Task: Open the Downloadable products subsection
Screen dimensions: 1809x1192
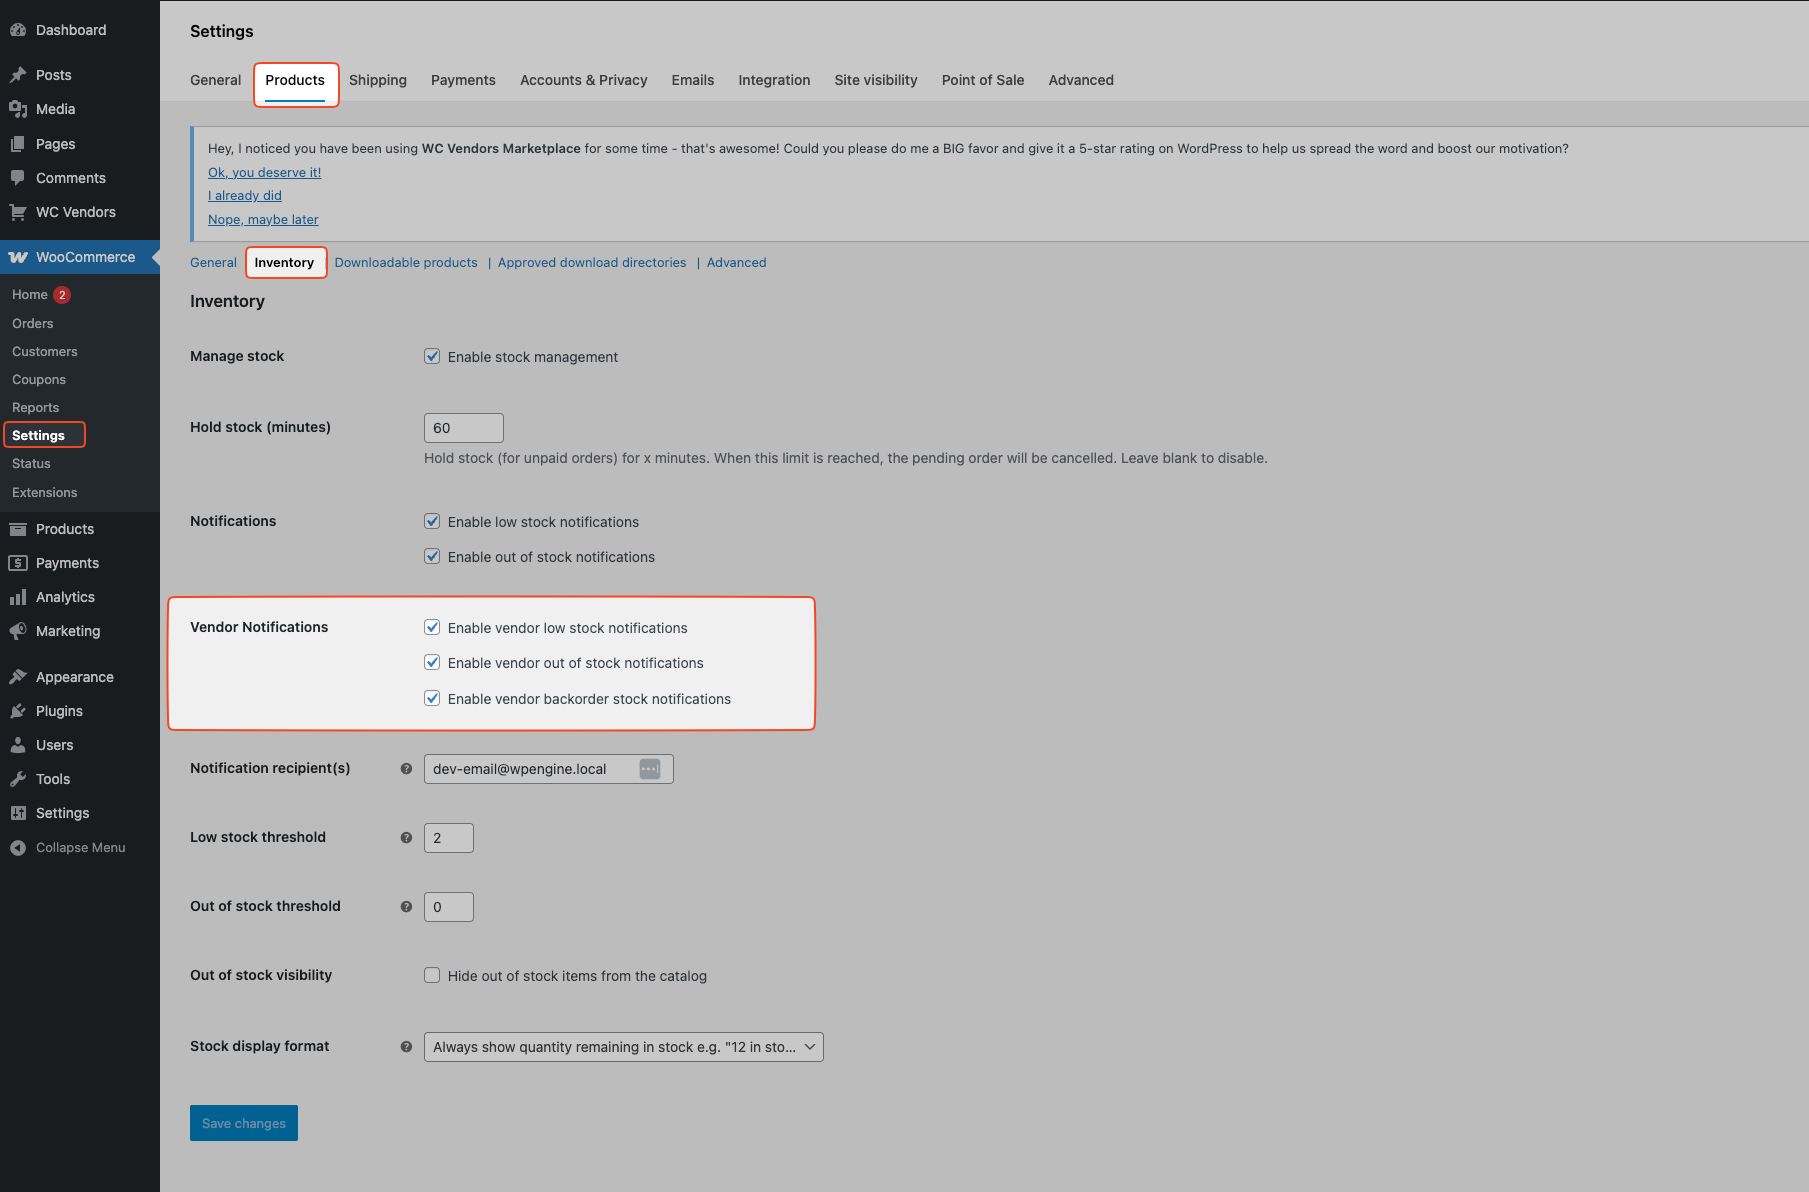Action: click(x=406, y=262)
